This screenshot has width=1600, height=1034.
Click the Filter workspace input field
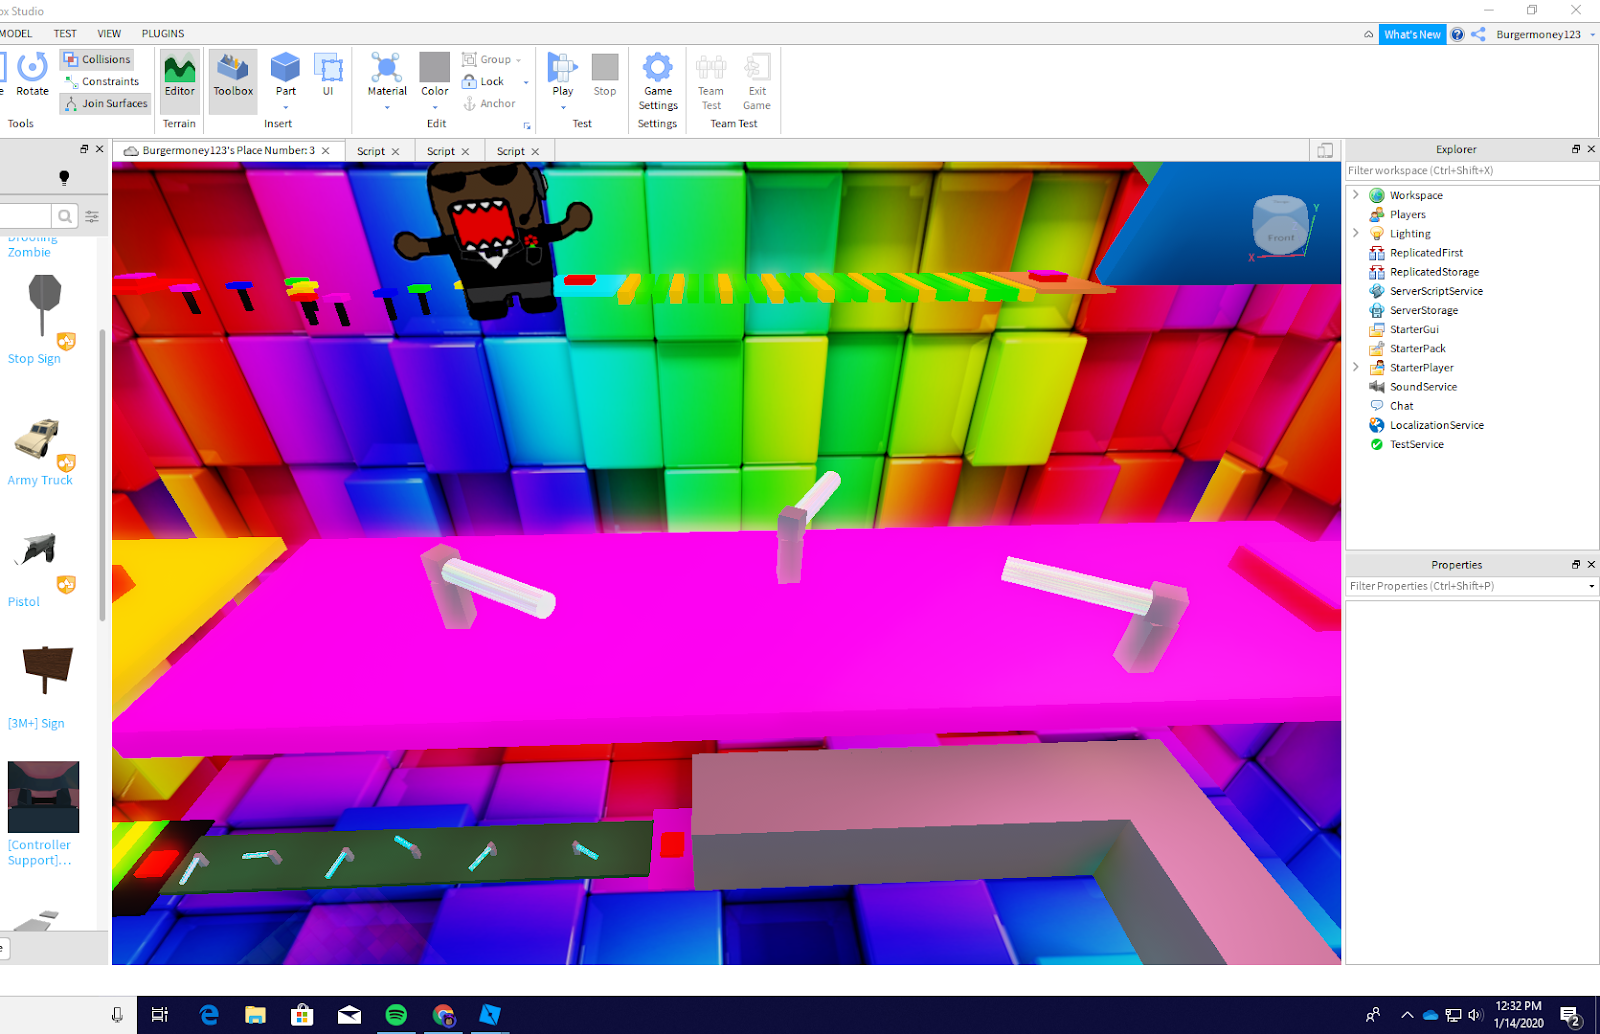(x=1471, y=171)
